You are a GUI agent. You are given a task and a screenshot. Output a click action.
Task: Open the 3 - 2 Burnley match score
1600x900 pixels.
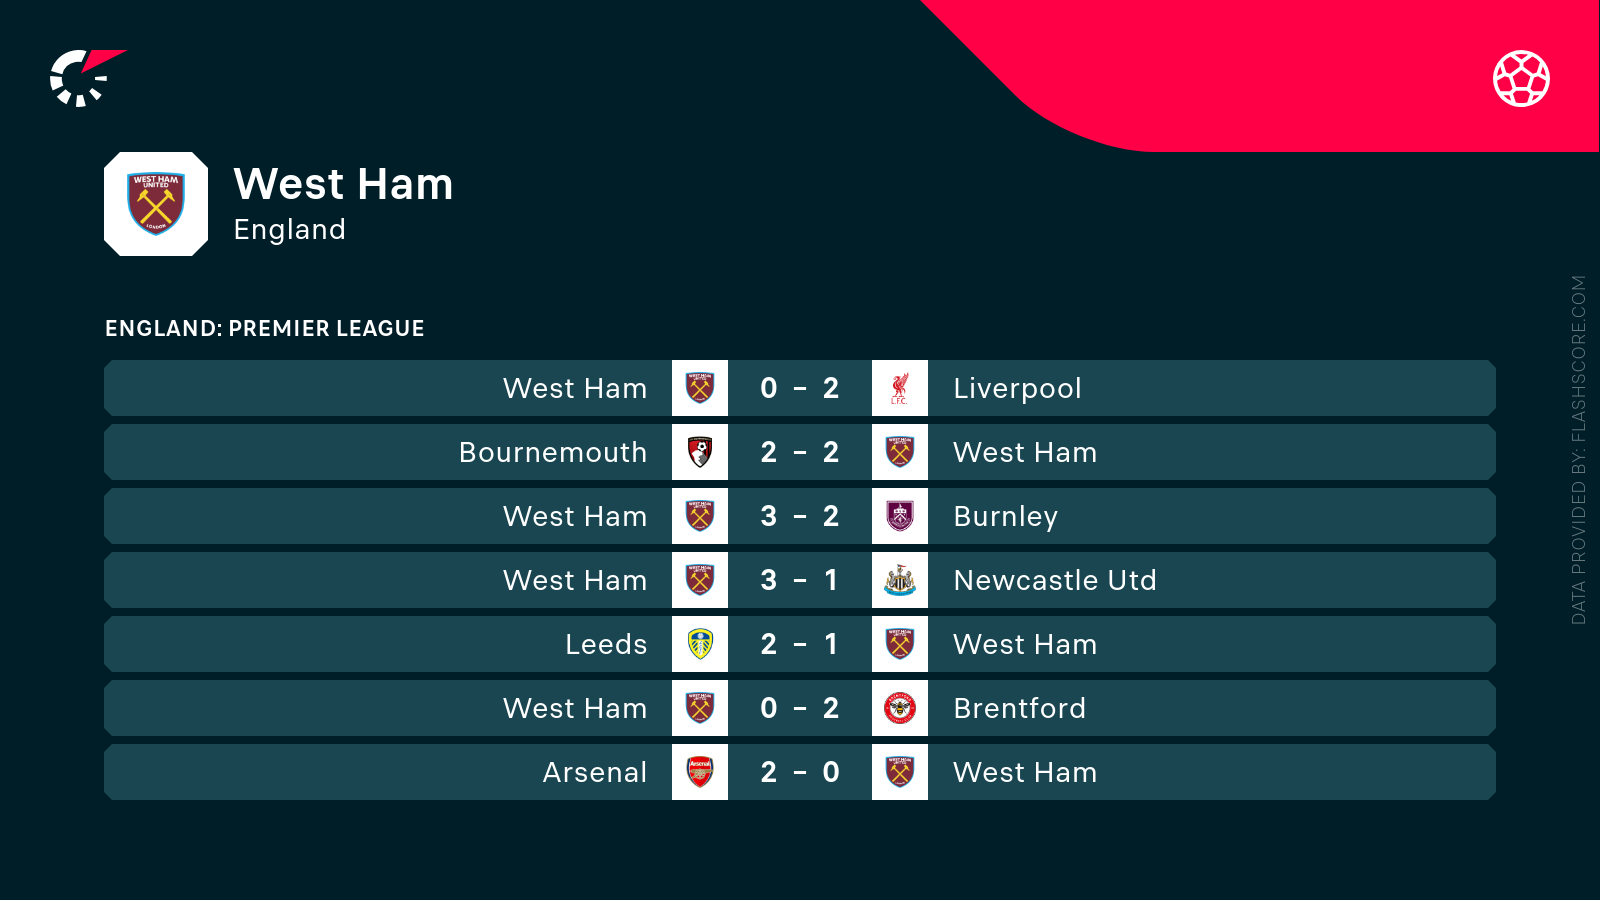click(800, 516)
